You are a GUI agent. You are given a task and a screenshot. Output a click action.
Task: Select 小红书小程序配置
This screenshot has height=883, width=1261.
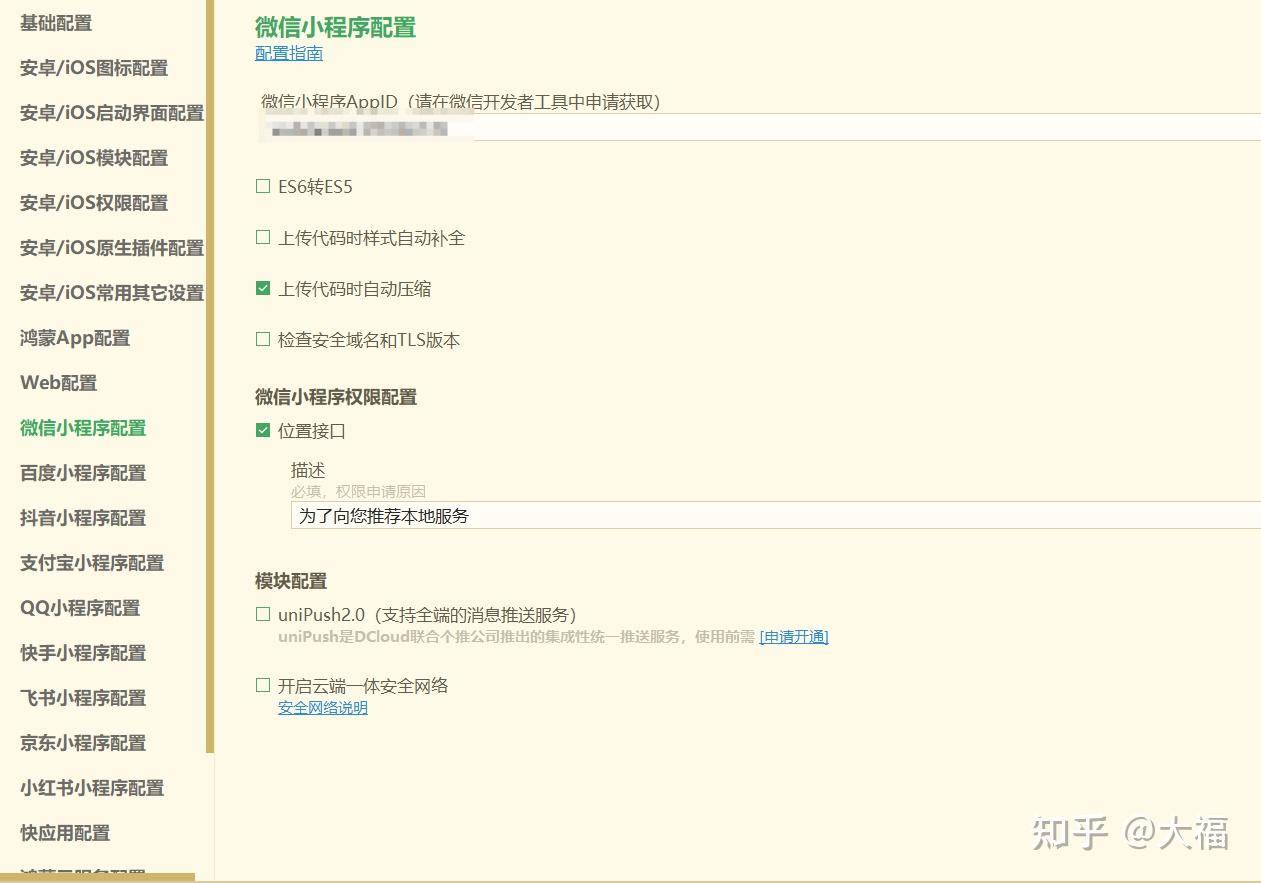pyautogui.click(x=92, y=788)
